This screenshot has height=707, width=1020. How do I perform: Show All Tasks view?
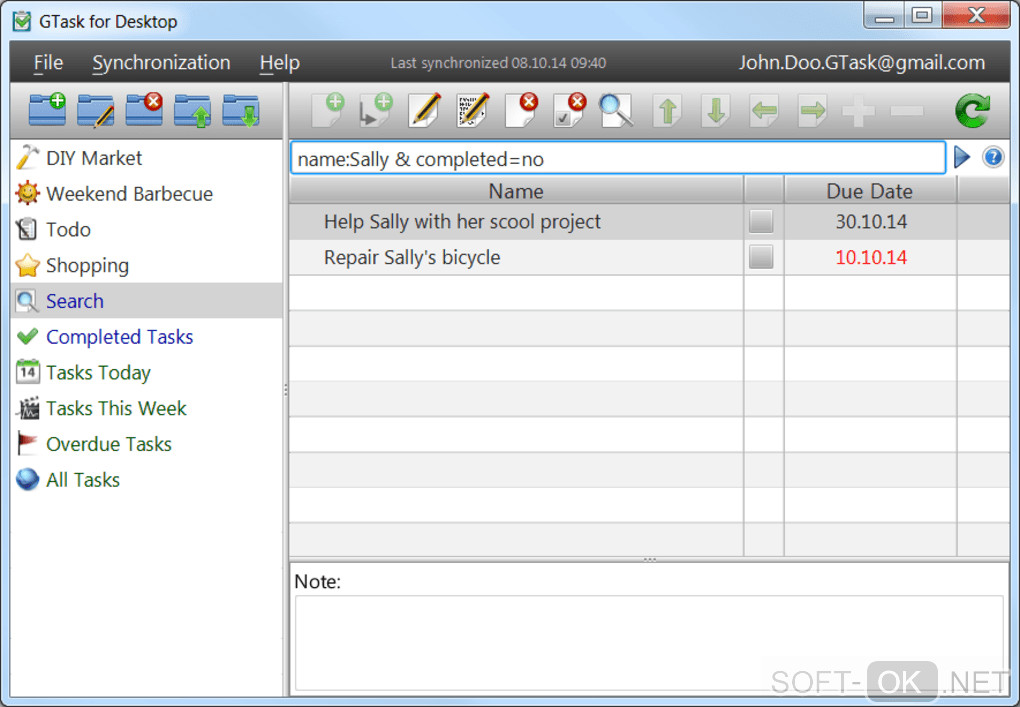148,480
